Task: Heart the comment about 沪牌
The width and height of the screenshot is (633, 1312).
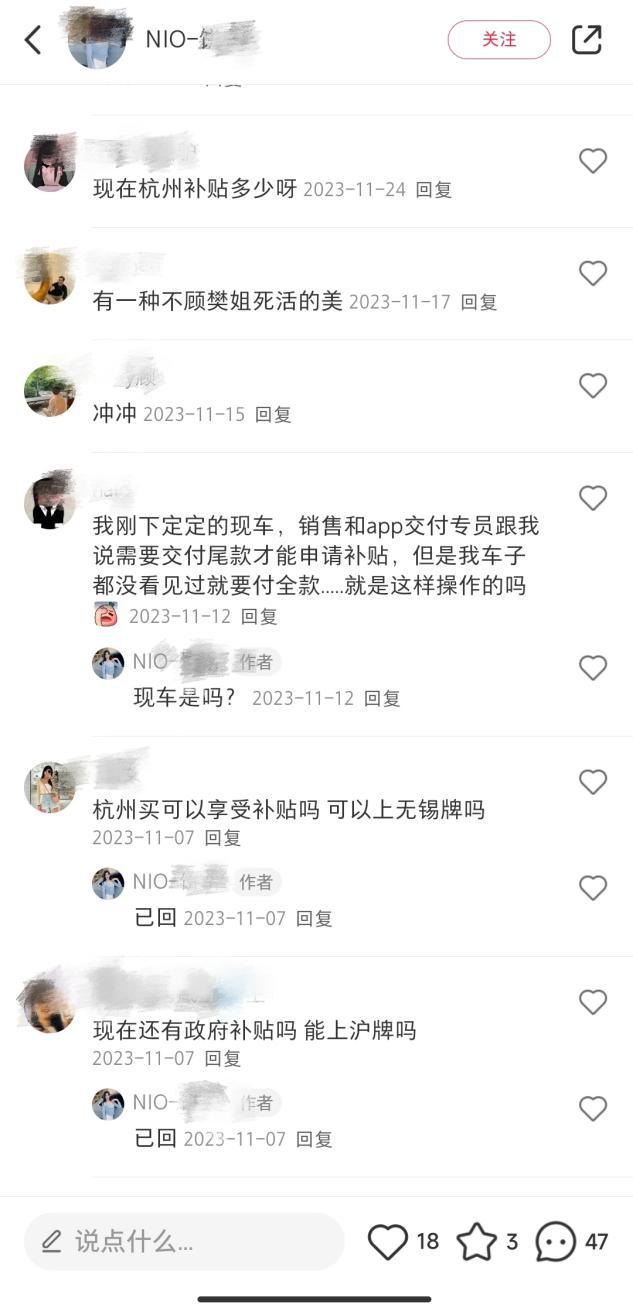Action: [593, 1002]
